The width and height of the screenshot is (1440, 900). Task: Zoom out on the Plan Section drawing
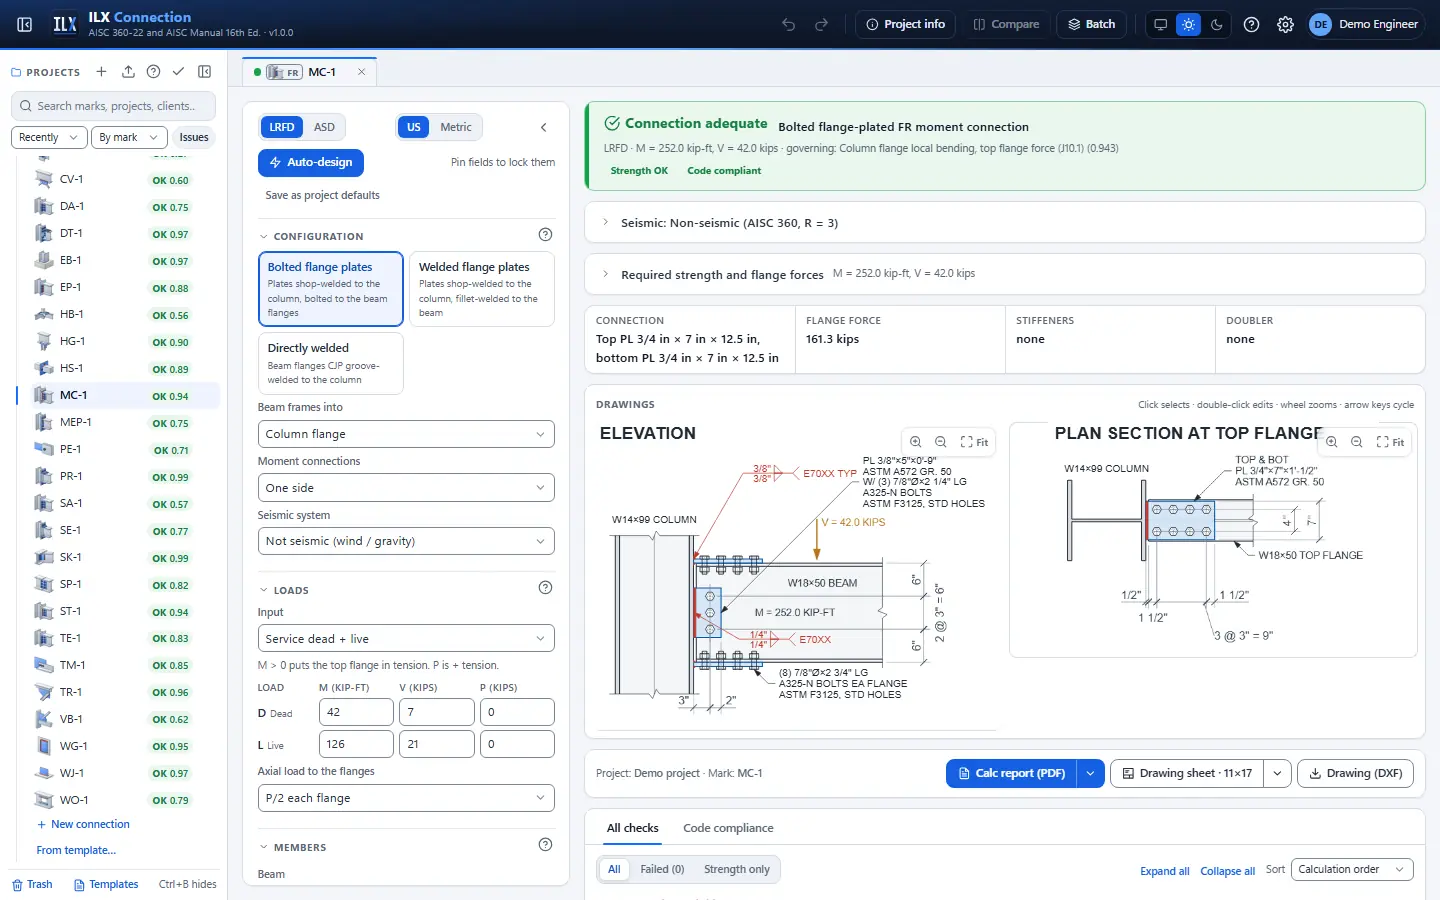pos(1357,442)
